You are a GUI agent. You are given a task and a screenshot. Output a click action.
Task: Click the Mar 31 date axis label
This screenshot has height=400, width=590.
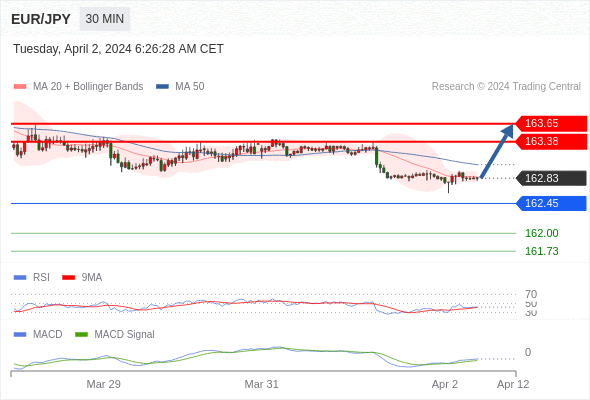coord(262,384)
